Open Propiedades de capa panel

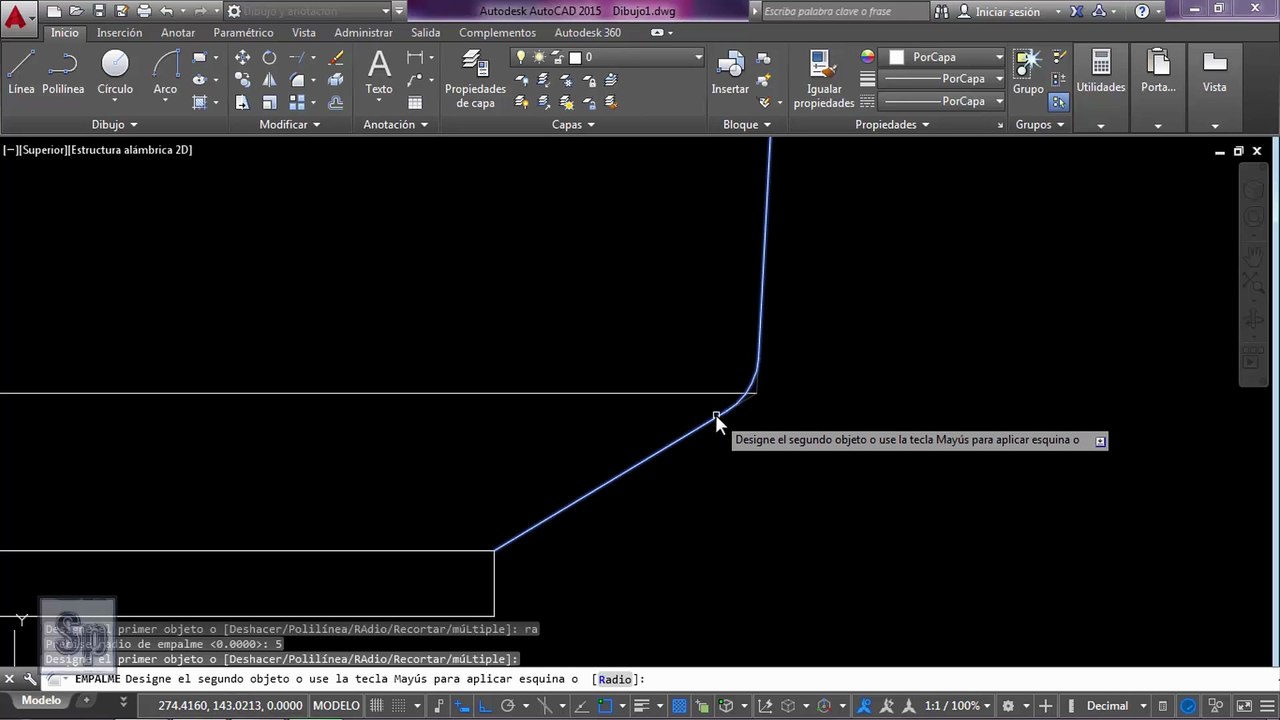pyautogui.click(x=475, y=80)
